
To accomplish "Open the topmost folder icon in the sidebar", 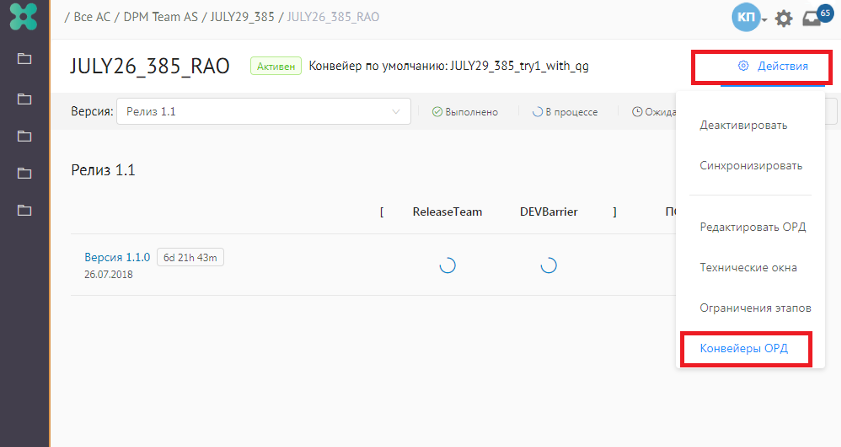I will click(24, 59).
